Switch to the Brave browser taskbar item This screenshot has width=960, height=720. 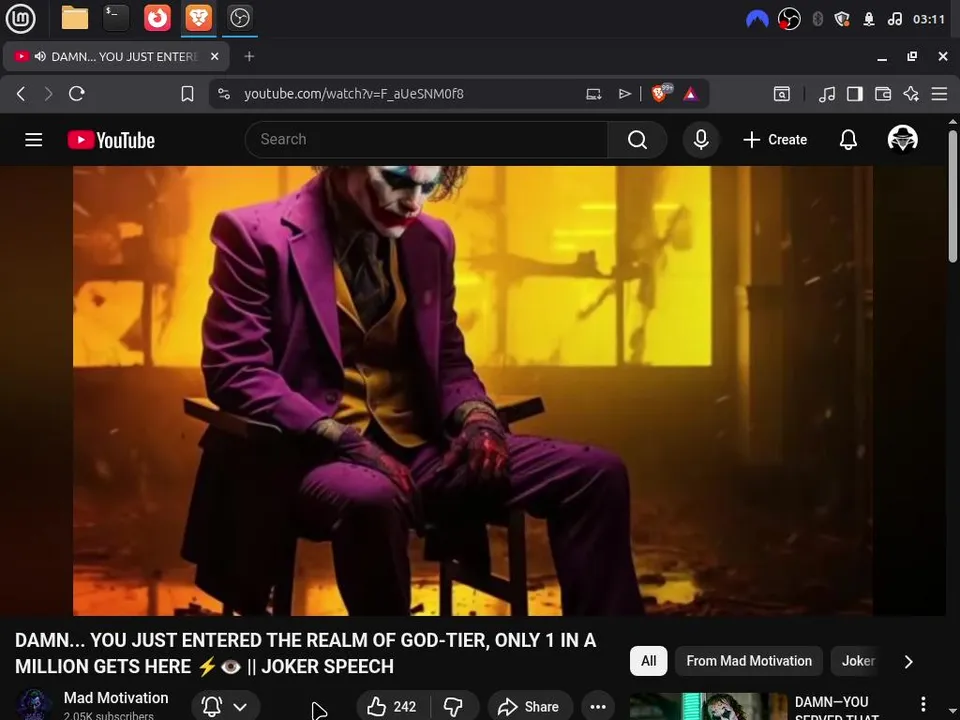(198, 18)
